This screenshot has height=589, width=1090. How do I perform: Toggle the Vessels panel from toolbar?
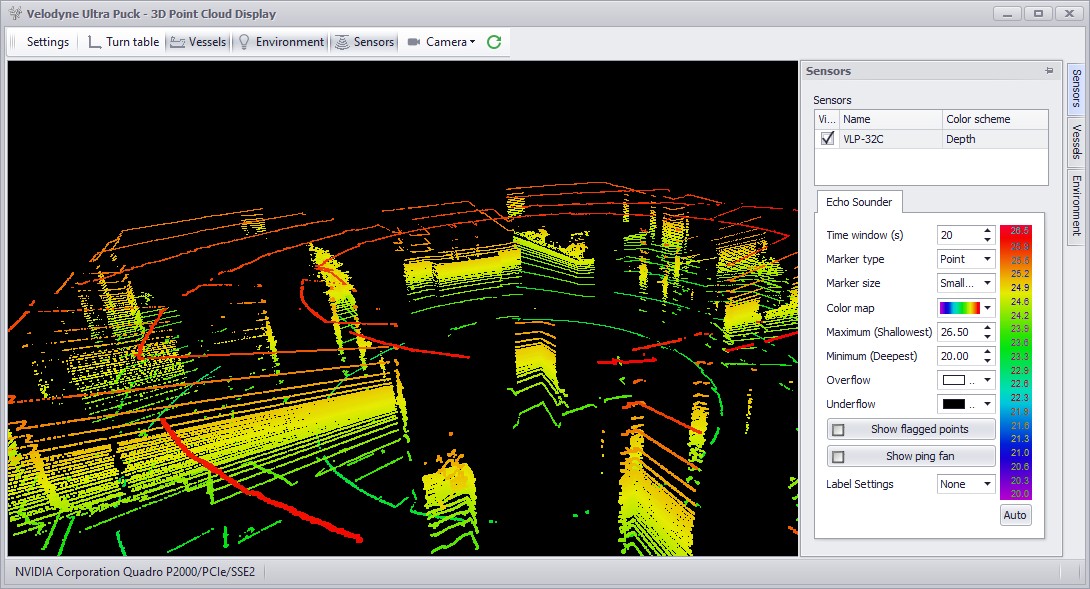(x=178, y=42)
